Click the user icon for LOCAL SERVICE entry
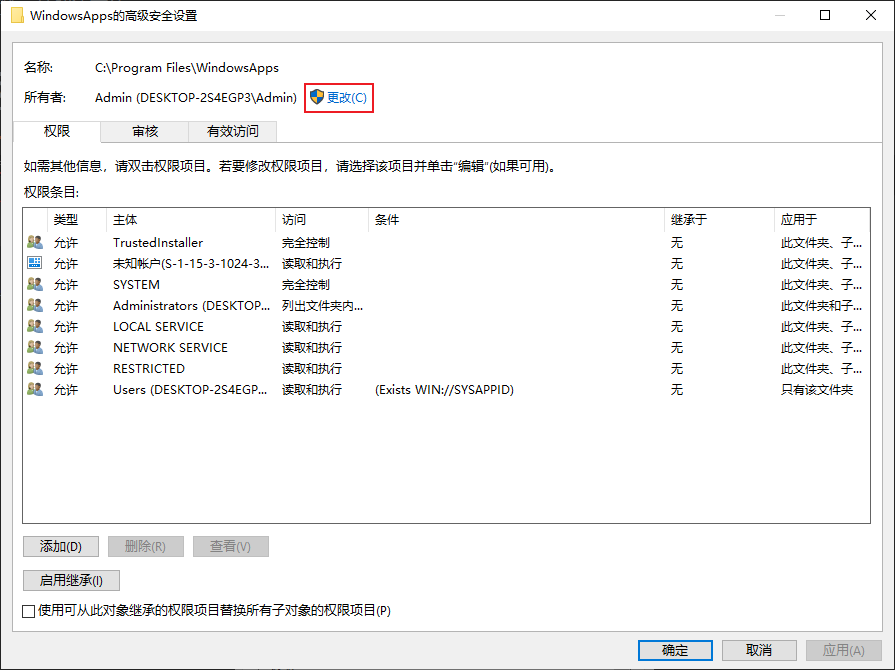 [x=35, y=326]
